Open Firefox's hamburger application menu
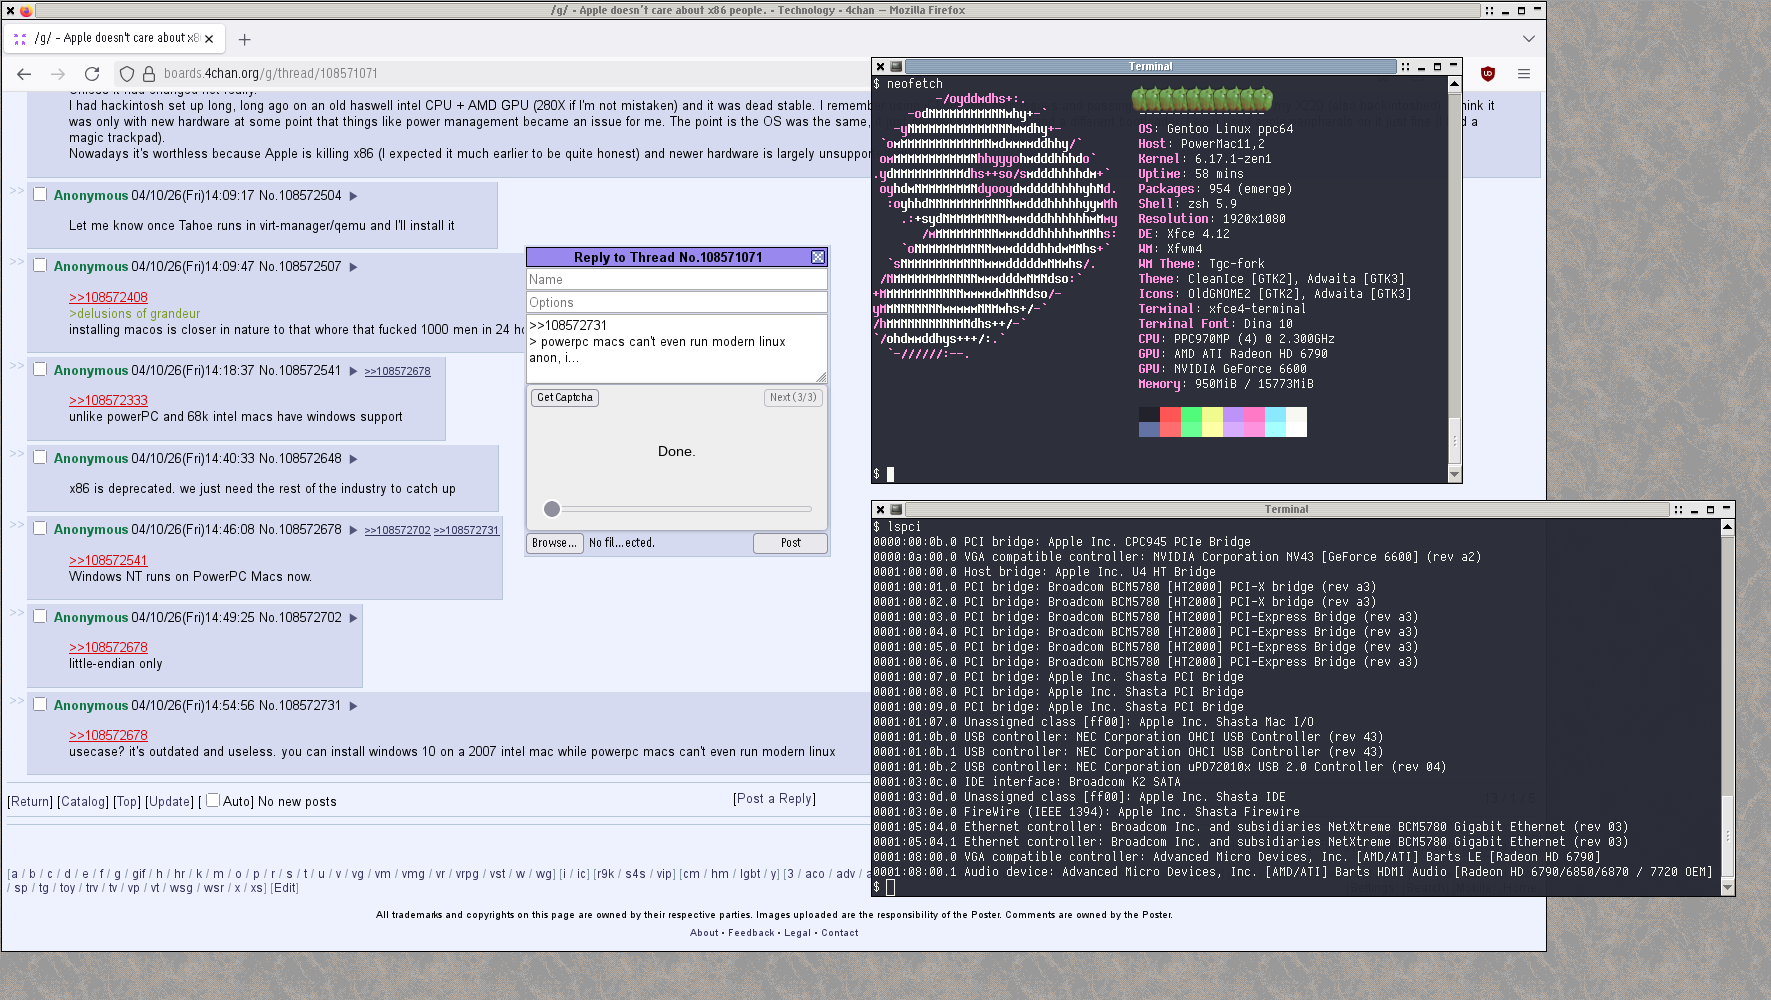The height and width of the screenshot is (1000, 1771). pyautogui.click(x=1524, y=74)
